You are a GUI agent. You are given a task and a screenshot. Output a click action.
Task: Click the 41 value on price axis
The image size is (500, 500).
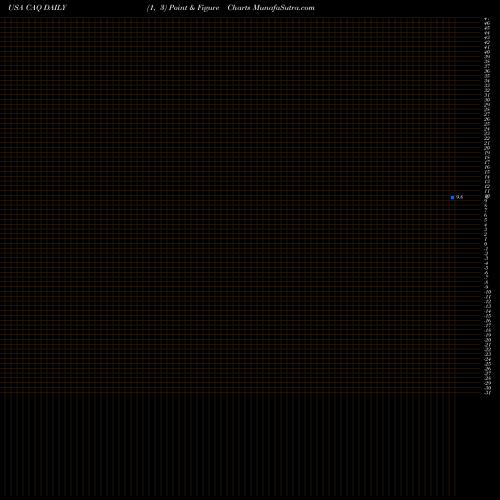tap(487, 48)
